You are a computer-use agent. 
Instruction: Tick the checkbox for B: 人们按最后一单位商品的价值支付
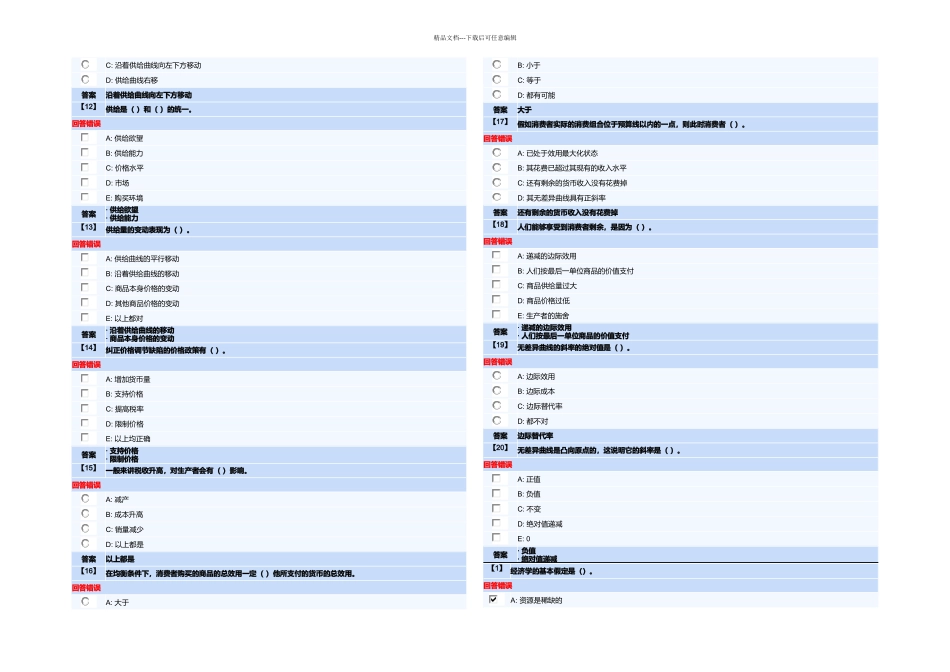point(496,270)
